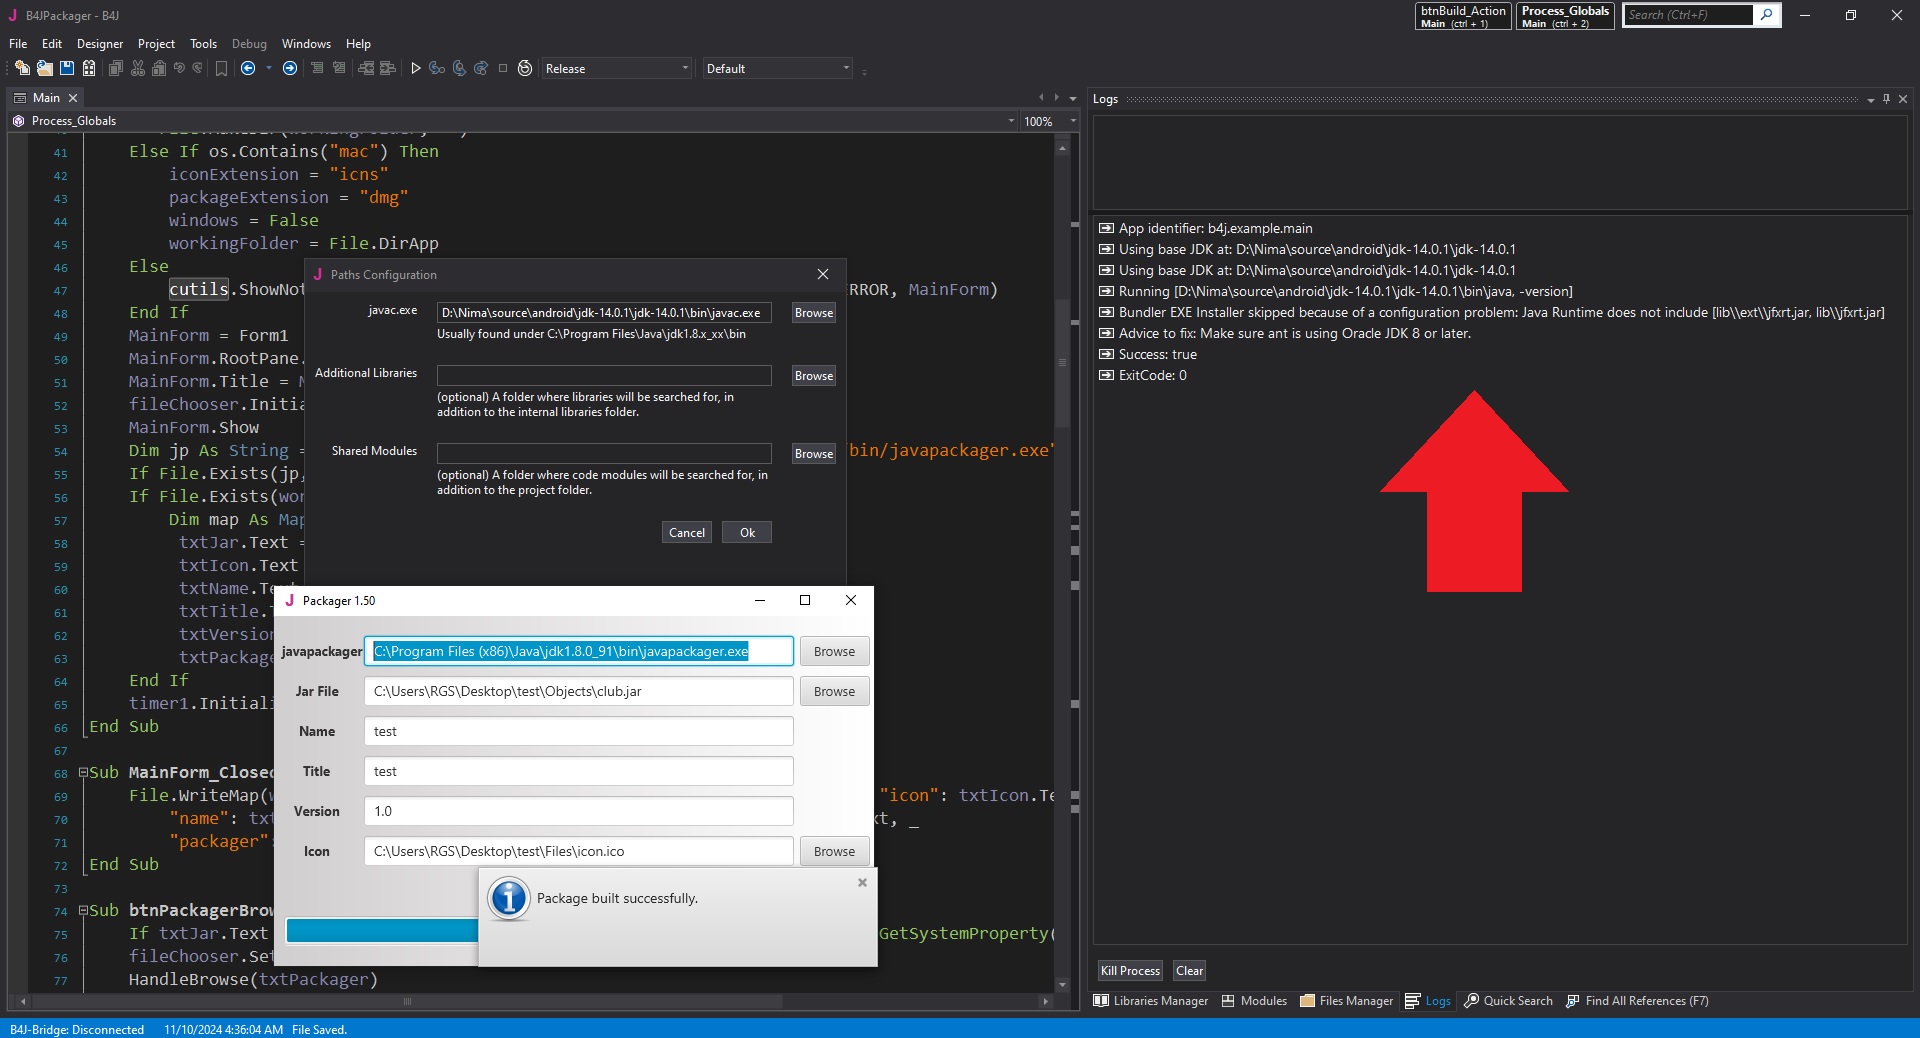Click the Bookmark toolbar icon
This screenshot has height=1038, width=1920.
coord(222,68)
